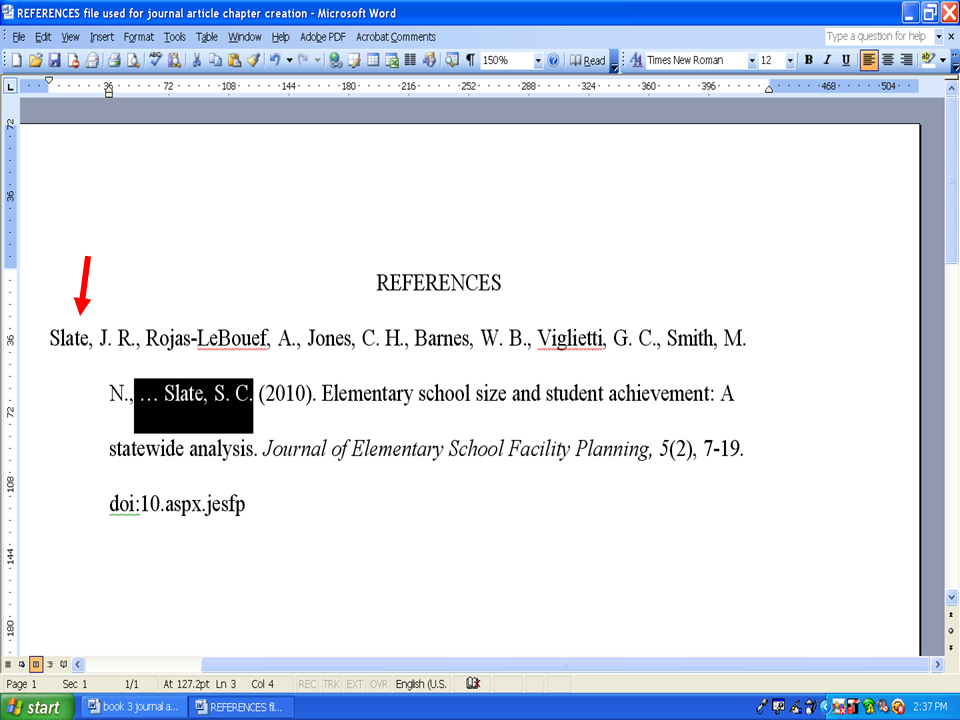Print the document using the printer icon

[x=114, y=60]
